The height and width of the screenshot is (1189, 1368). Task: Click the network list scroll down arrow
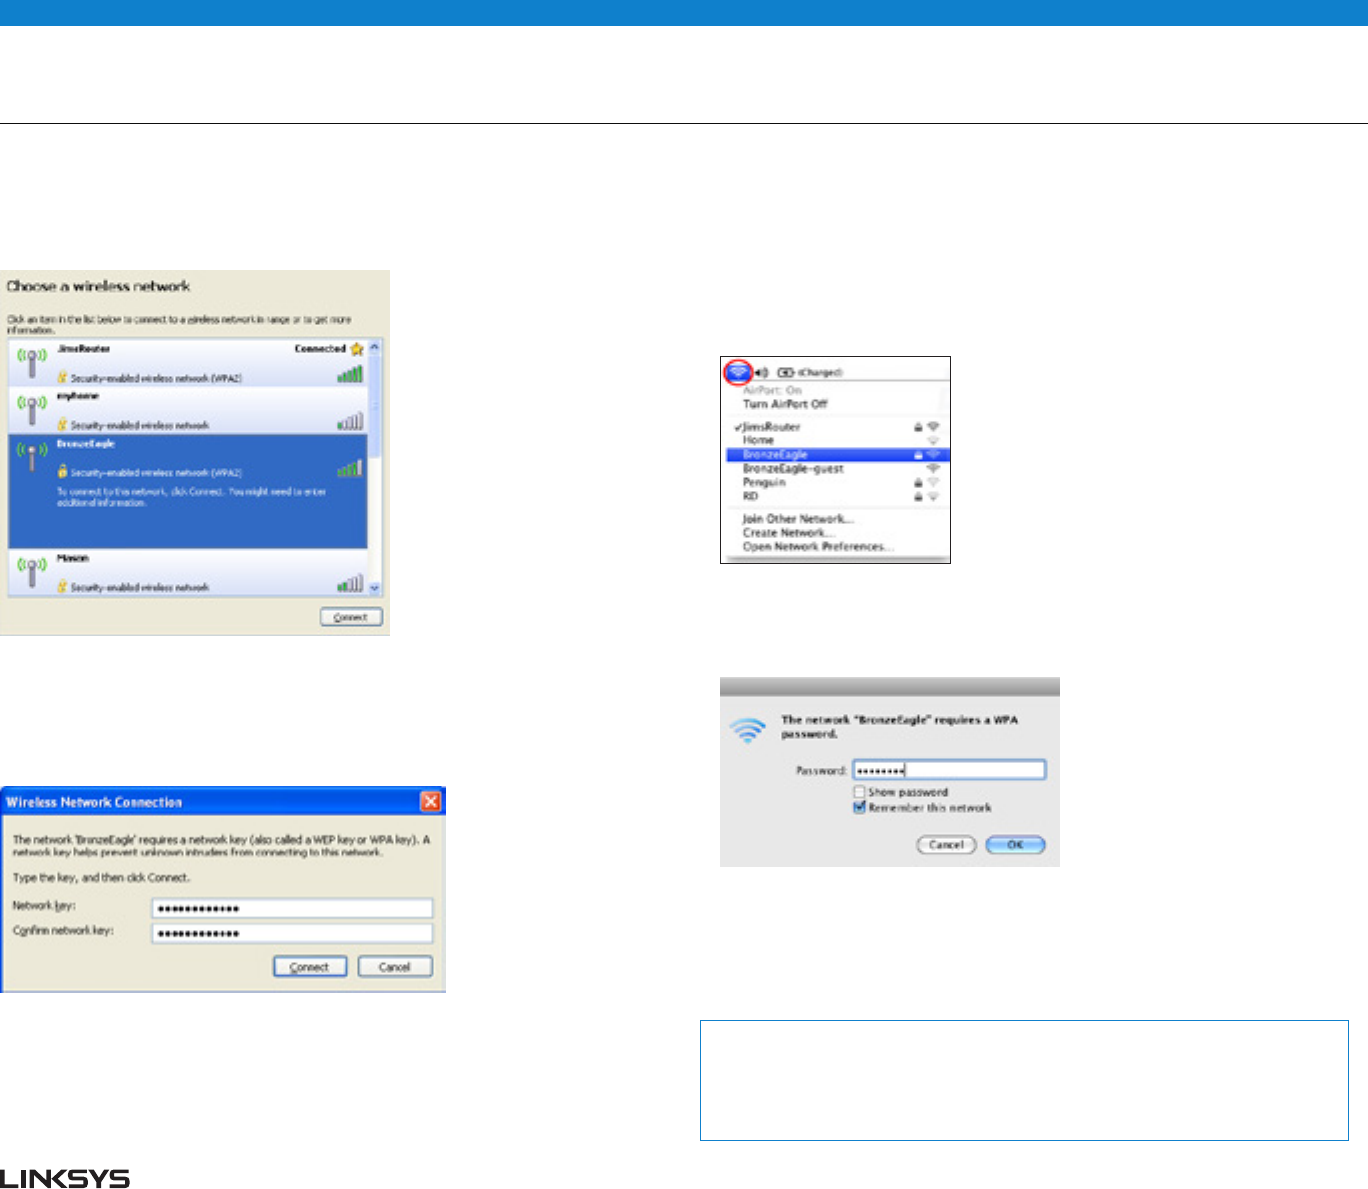tap(375, 588)
